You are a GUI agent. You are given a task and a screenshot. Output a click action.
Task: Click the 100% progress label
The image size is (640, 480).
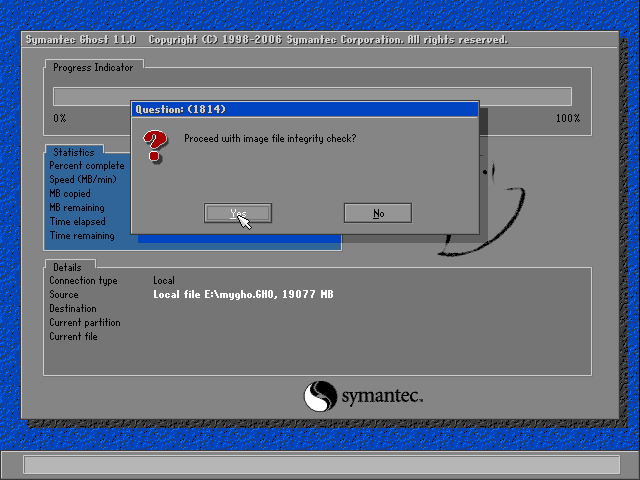point(568,118)
